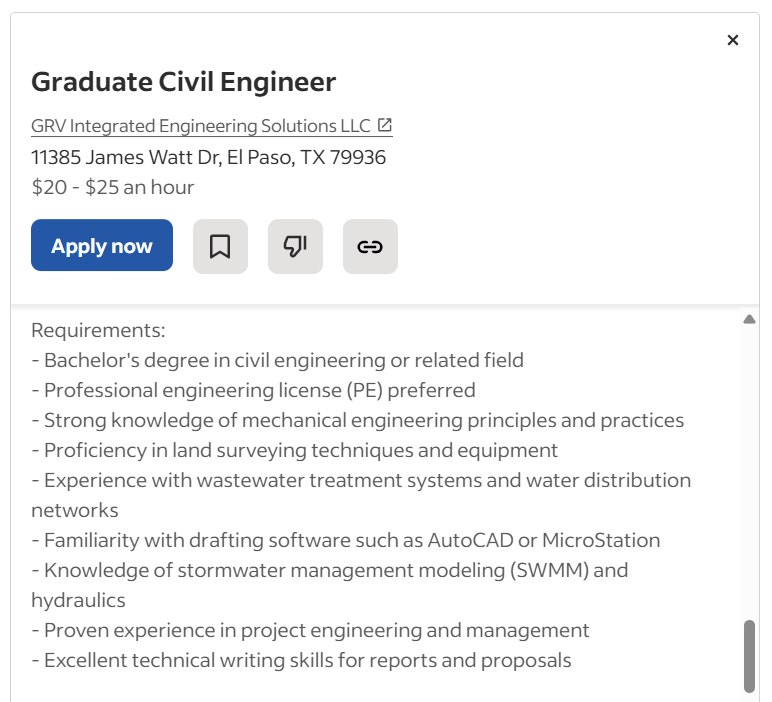Close the job details panel
The image size is (772, 702).
(x=733, y=40)
